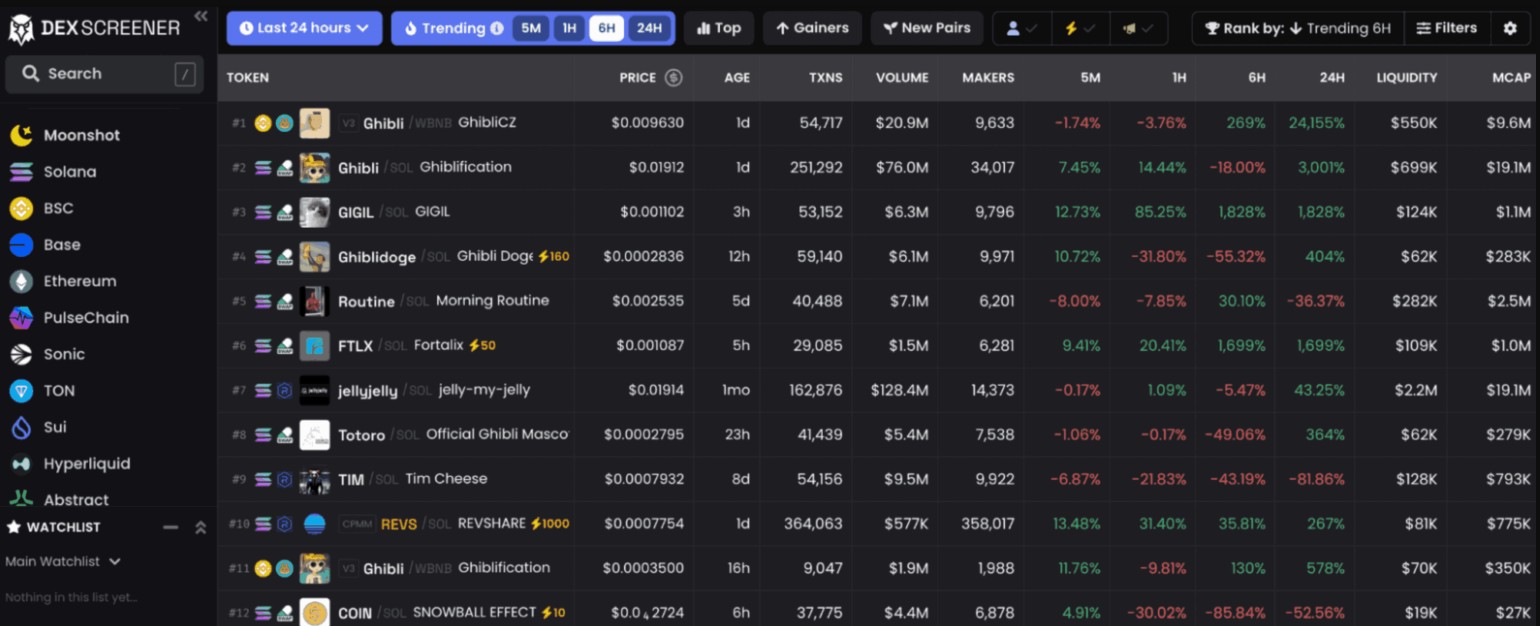Open the PulseChain chain icon

point(21,318)
